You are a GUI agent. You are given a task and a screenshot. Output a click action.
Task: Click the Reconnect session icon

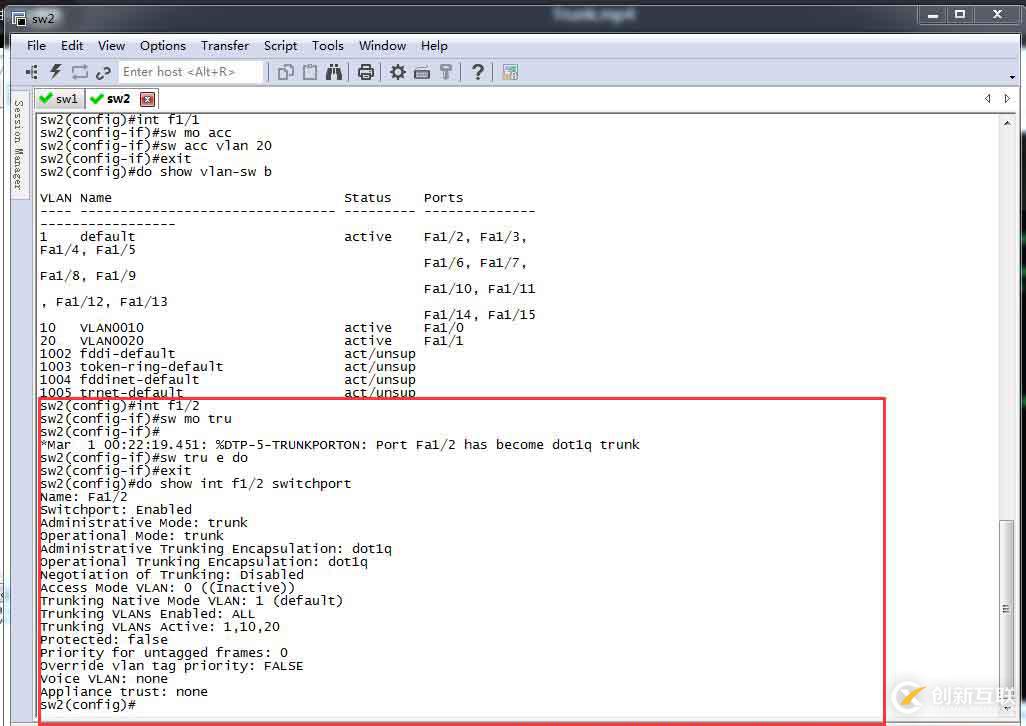80,72
